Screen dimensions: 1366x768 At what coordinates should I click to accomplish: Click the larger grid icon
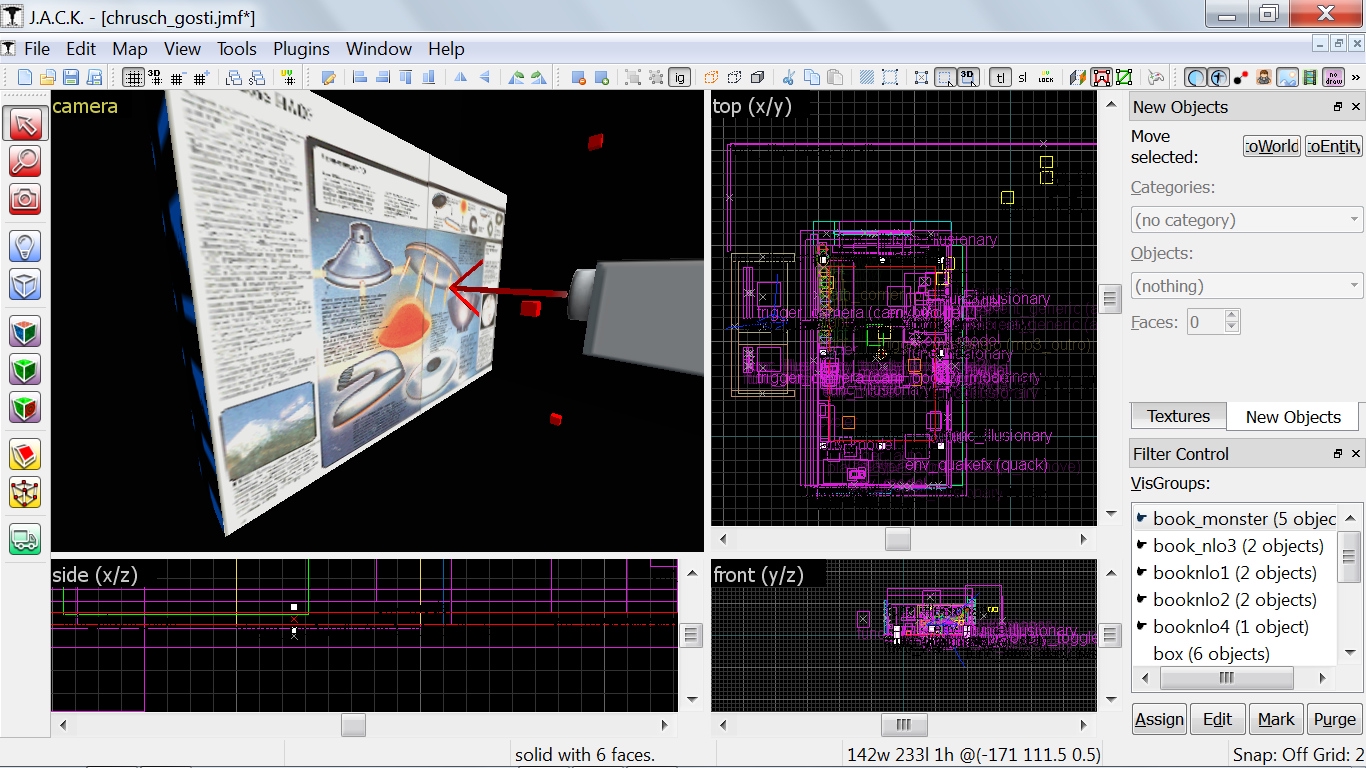coord(201,78)
